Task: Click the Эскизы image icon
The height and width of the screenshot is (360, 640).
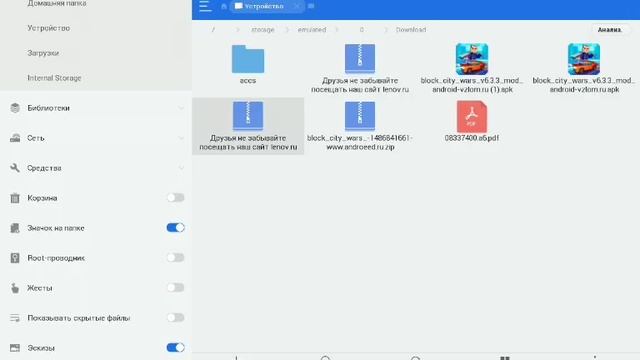Action: 15,348
